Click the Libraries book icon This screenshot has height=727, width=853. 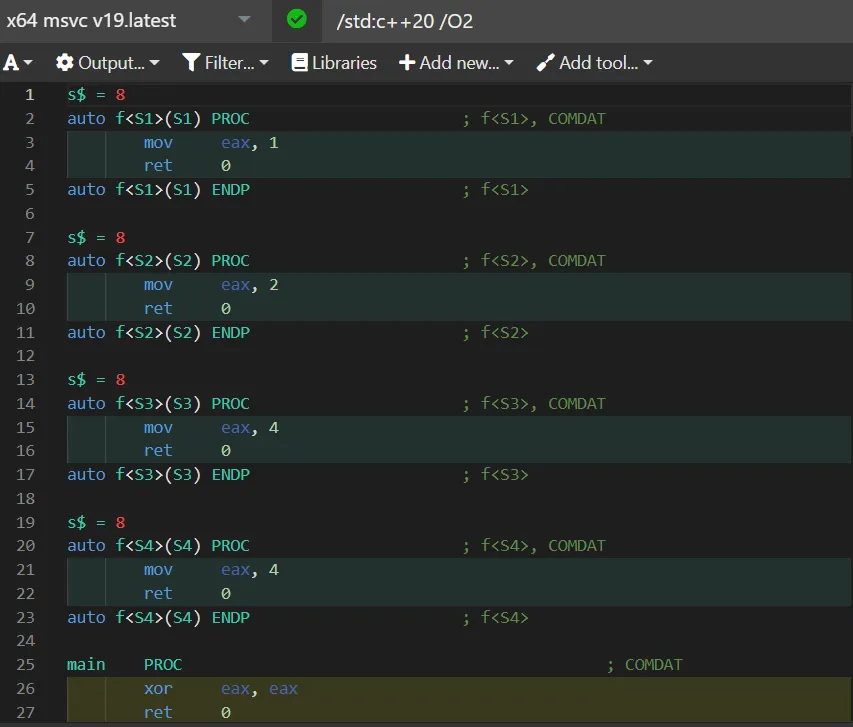click(299, 63)
